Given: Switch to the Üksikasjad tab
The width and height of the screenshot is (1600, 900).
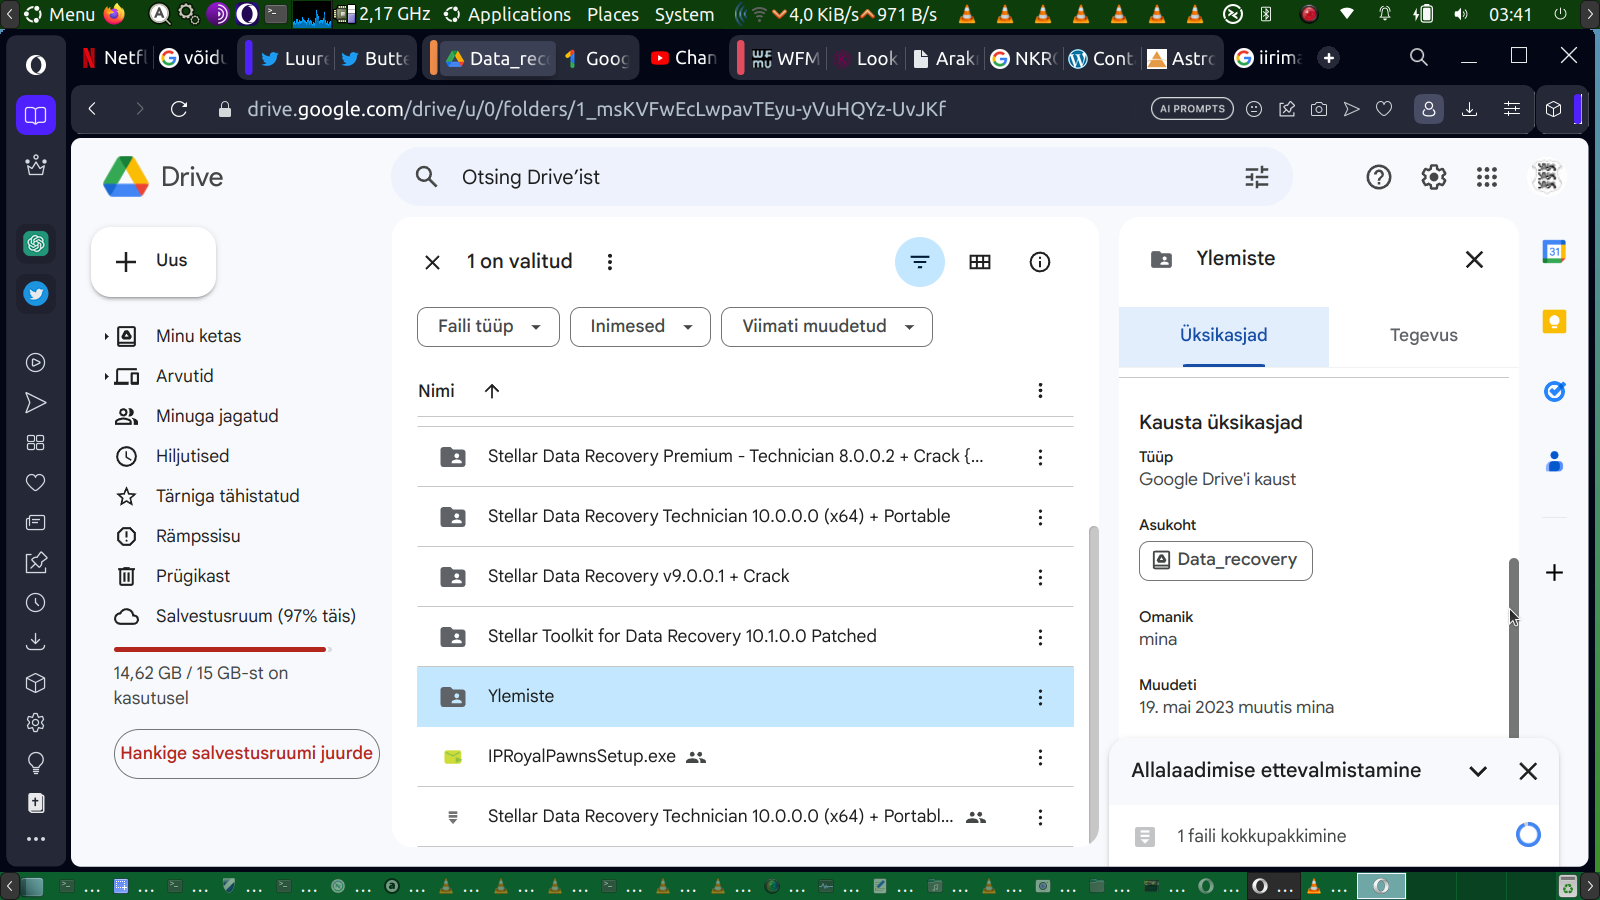Looking at the screenshot, I should tap(1224, 336).
